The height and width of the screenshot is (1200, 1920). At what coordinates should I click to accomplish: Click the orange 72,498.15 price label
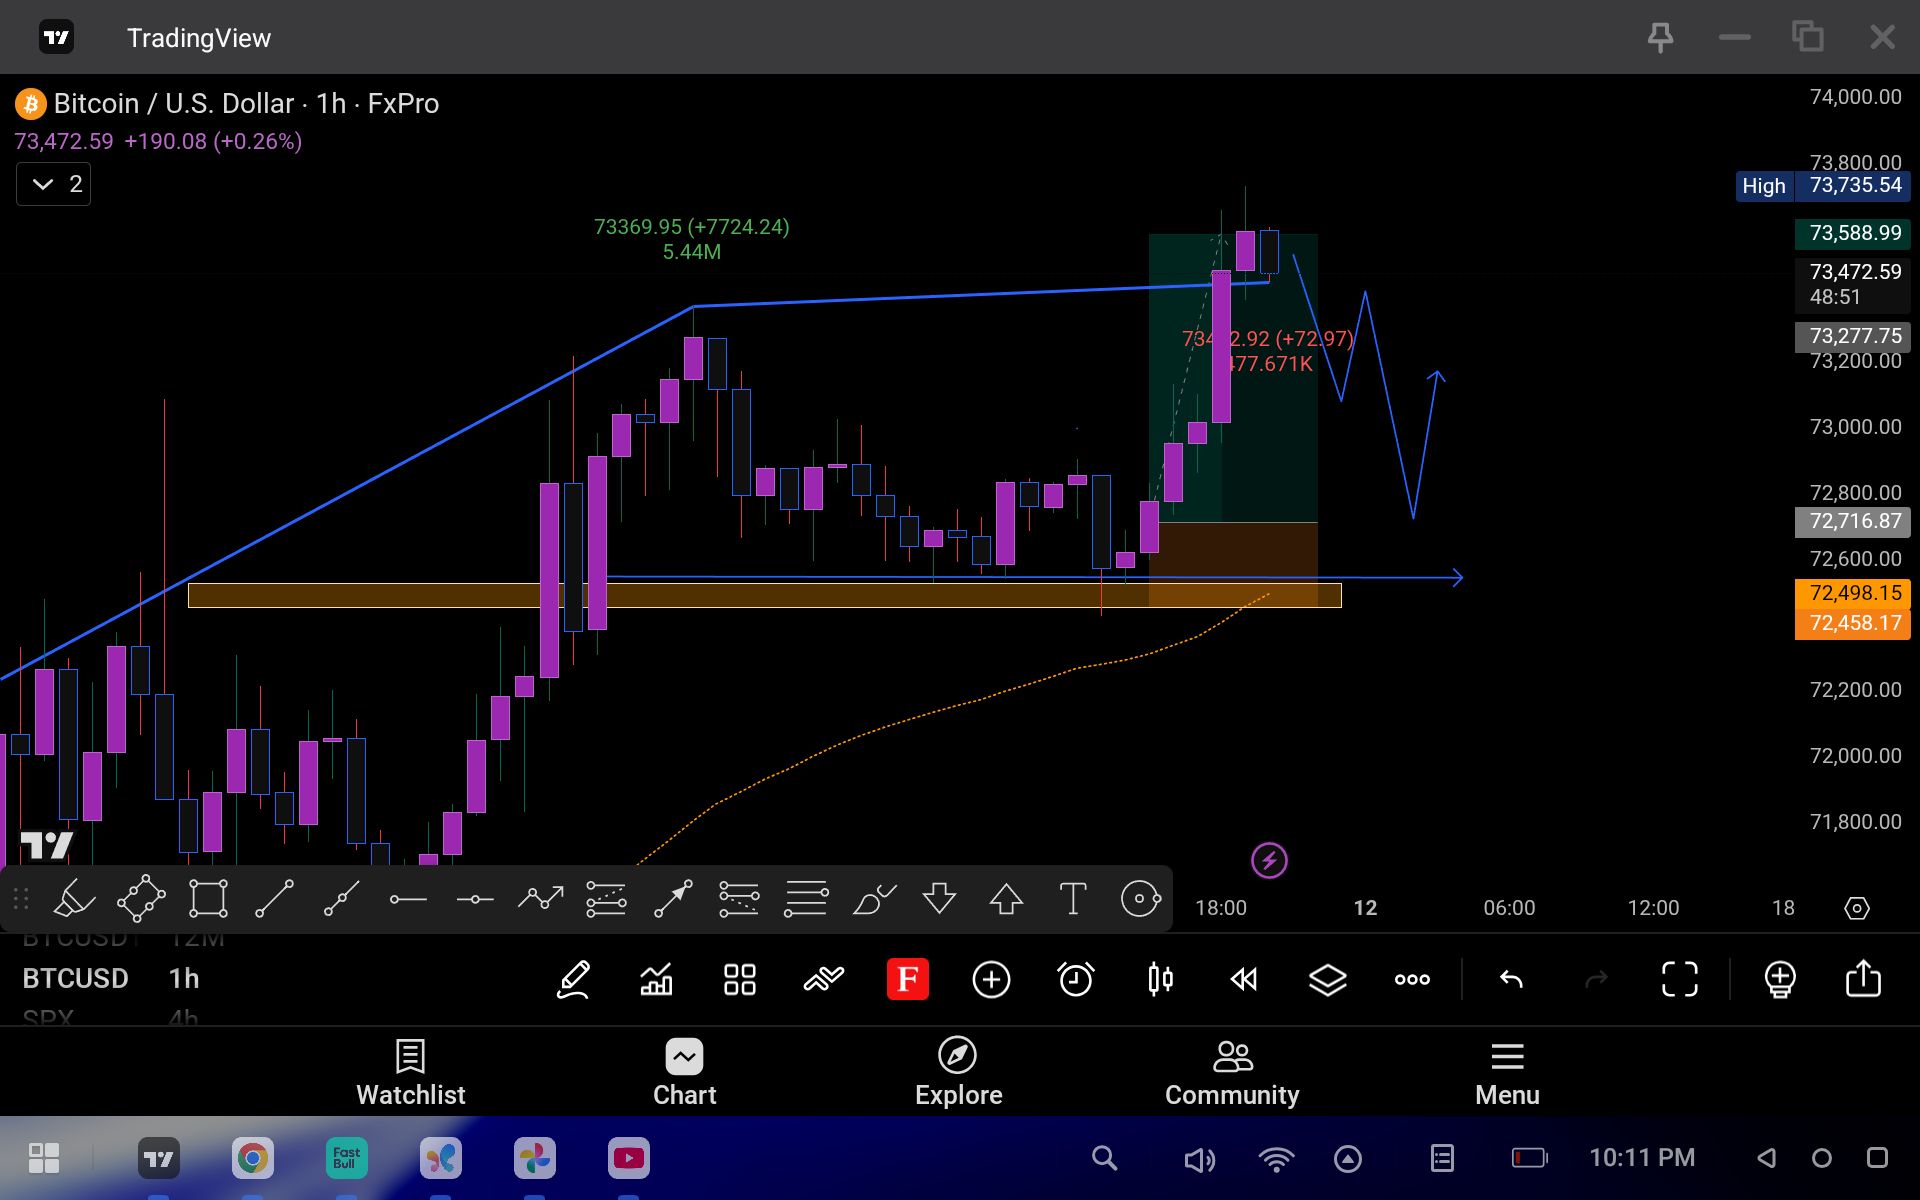1853,593
